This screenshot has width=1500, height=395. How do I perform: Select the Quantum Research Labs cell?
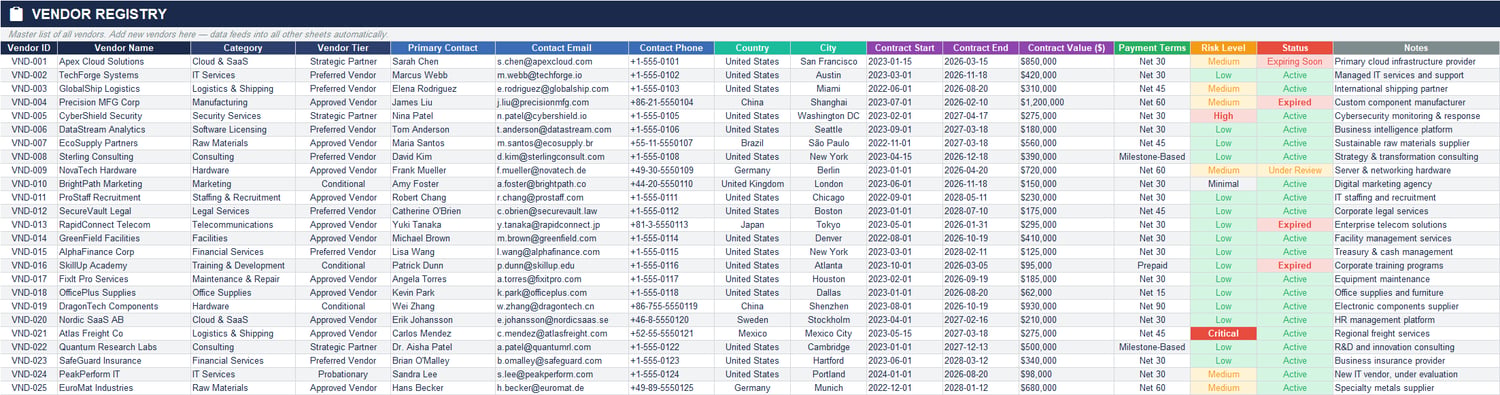click(124, 347)
